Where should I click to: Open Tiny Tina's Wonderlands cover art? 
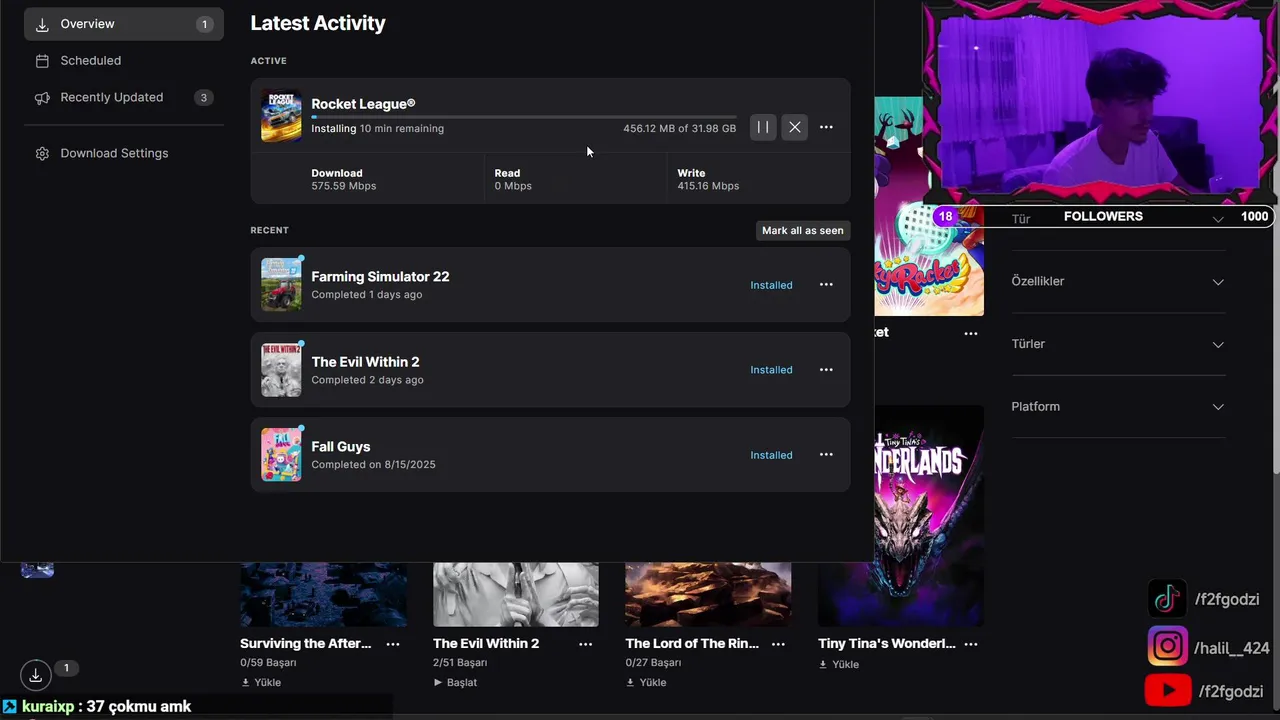point(929,515)
